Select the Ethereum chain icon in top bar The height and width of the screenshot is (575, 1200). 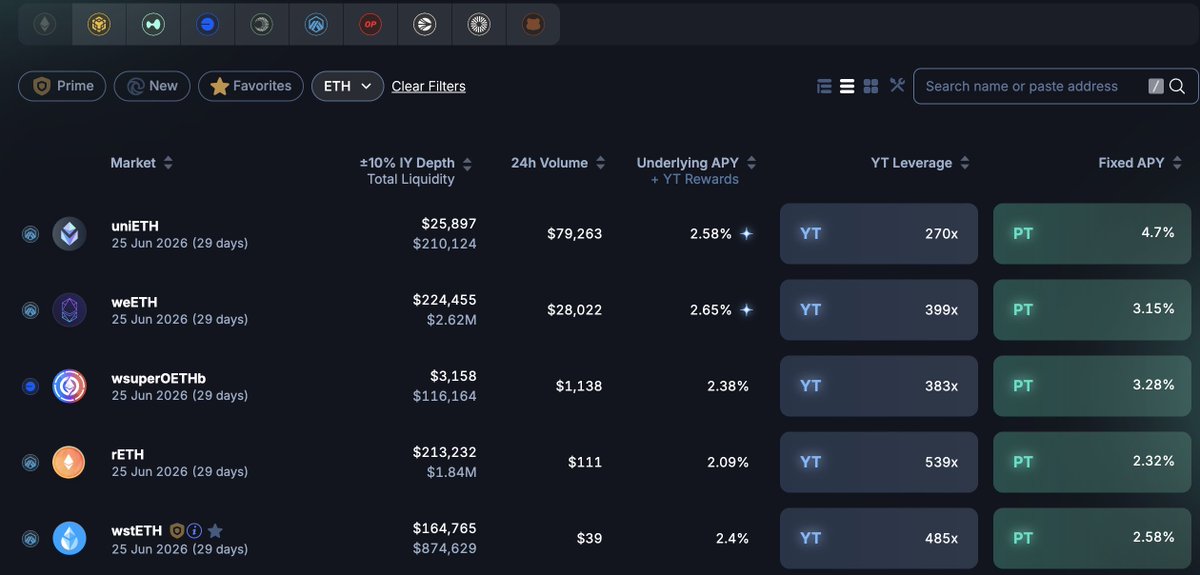point(45,24)
